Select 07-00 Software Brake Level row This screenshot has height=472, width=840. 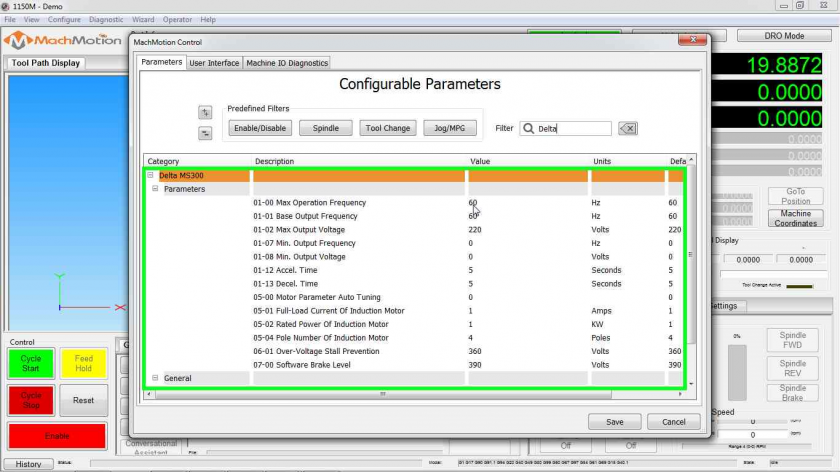415,365
